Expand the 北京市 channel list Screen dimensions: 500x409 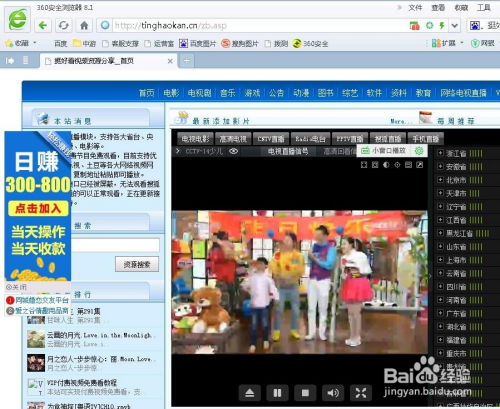[x=440, y=180]
